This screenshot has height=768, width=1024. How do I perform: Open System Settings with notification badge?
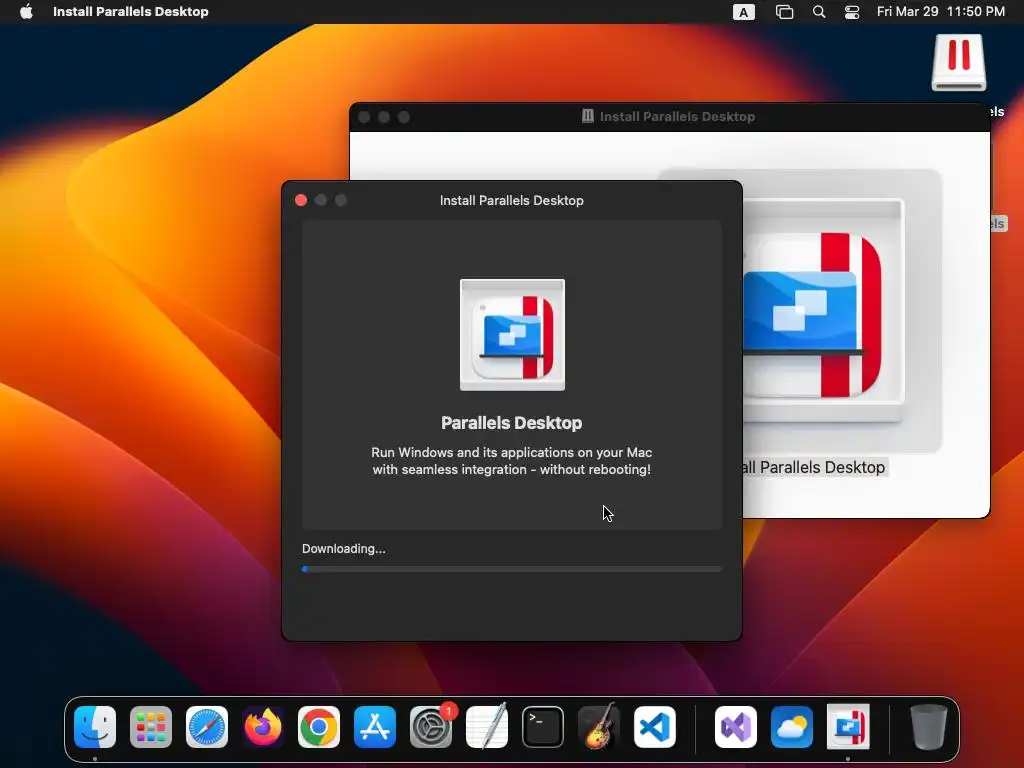(431, 727)
